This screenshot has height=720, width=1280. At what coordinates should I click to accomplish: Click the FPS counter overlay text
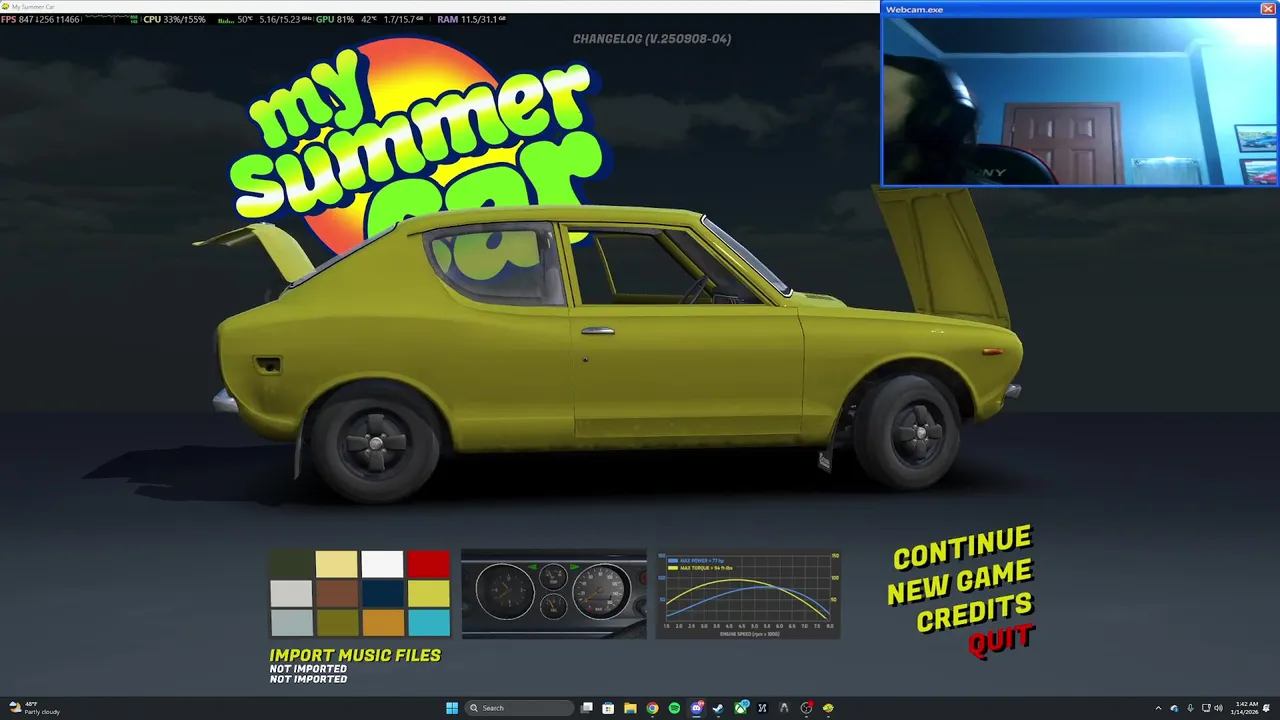point(40,19)
